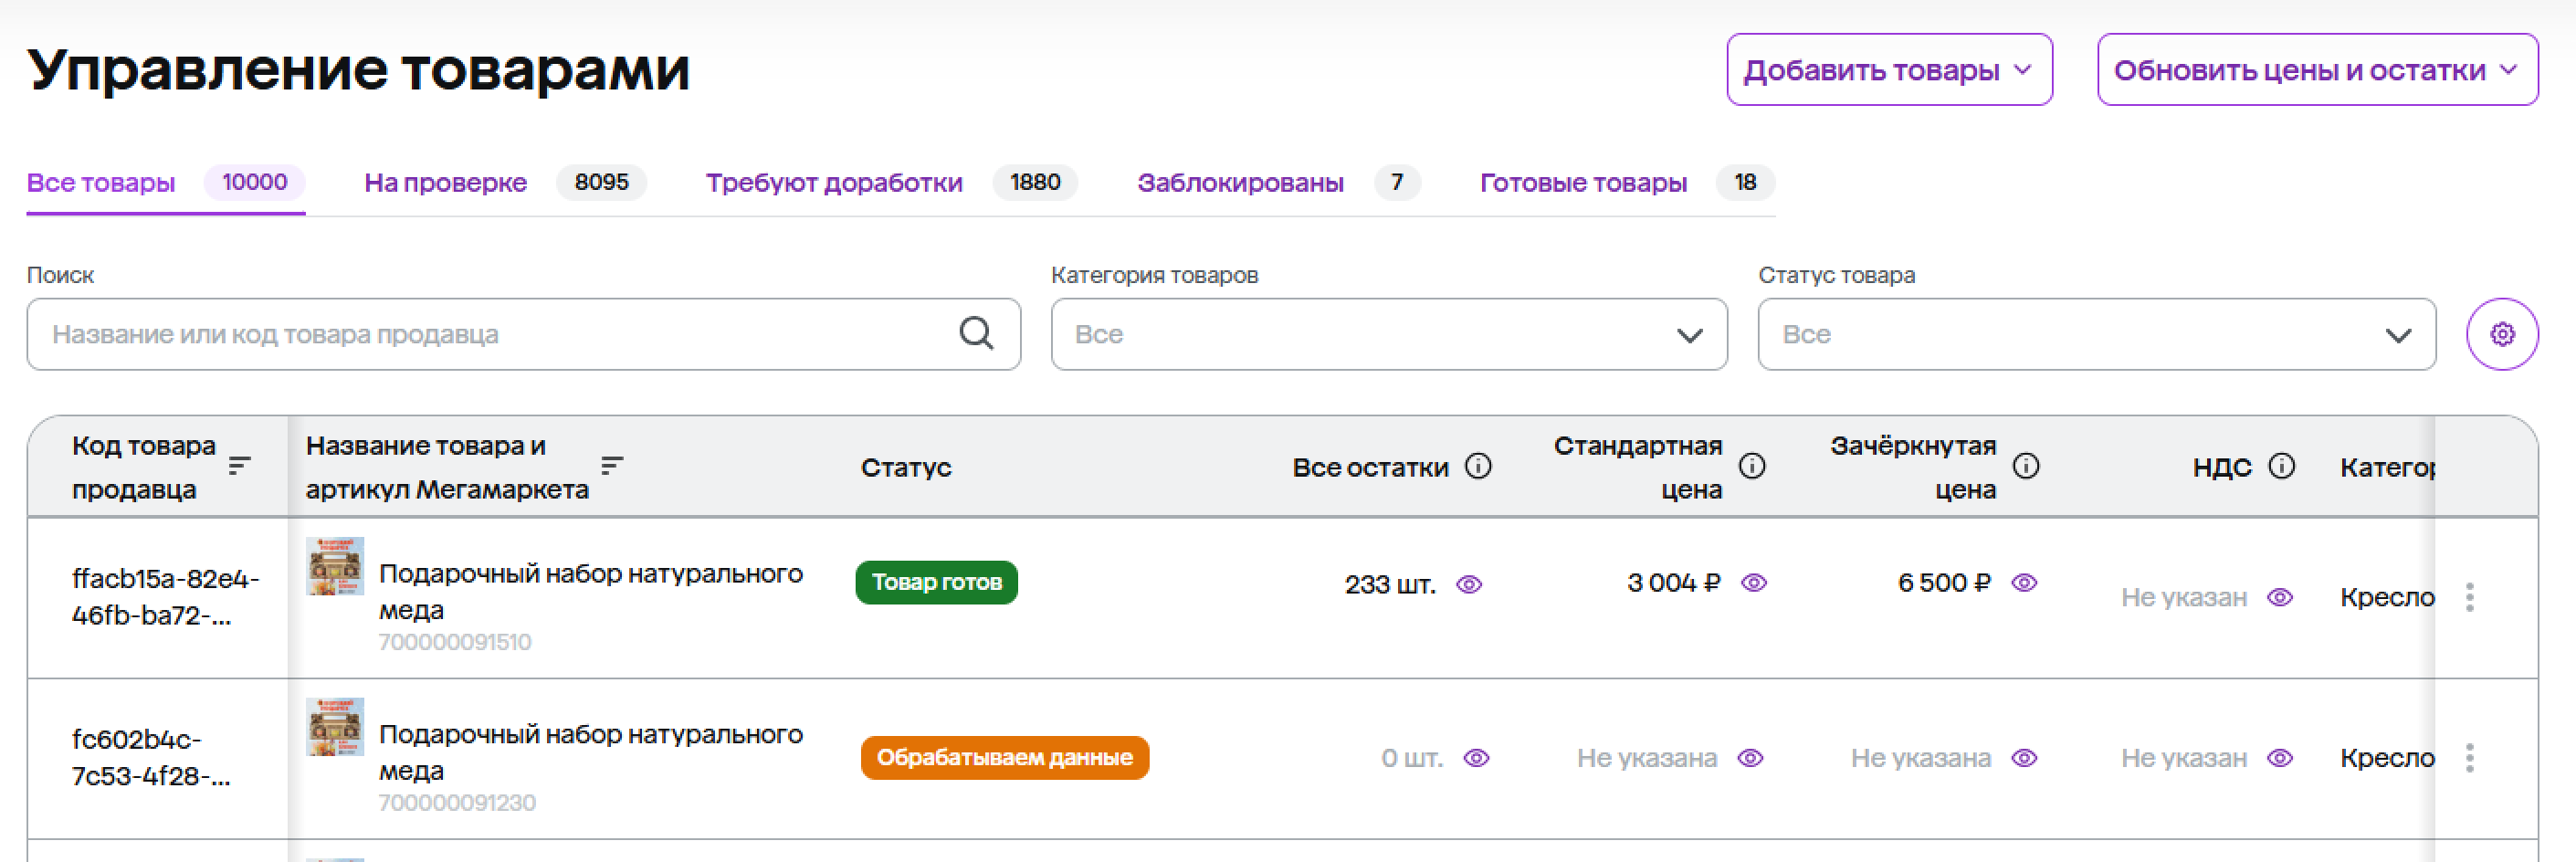Click Кресло category in first row
This screenshot has height=862, width=2576.
pos(2386,597)
